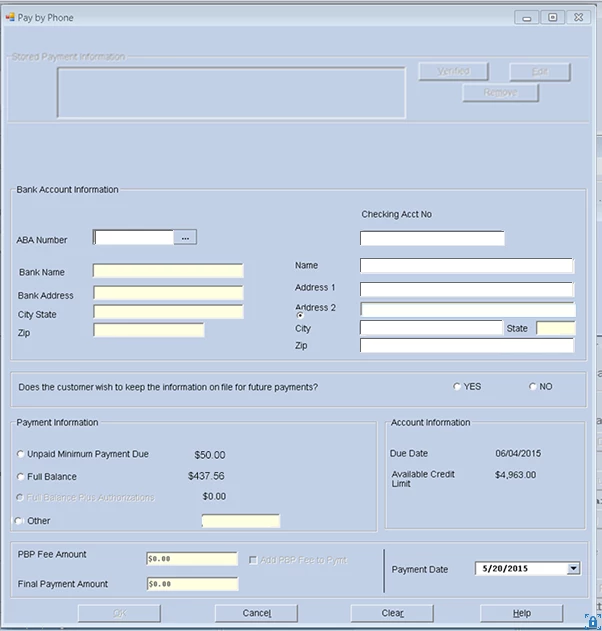Open Help for Pay by Phone
The image size is (602, 631).
tap(522, 613)
